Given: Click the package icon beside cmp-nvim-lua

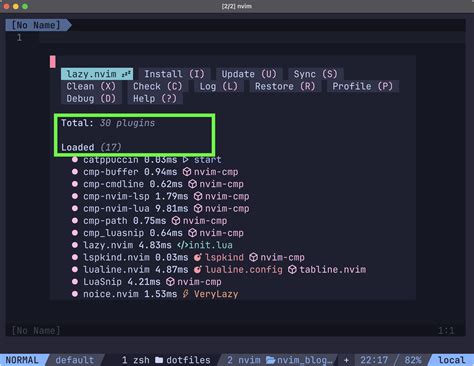Looking at the screenshot, I should tap(198, 209).
